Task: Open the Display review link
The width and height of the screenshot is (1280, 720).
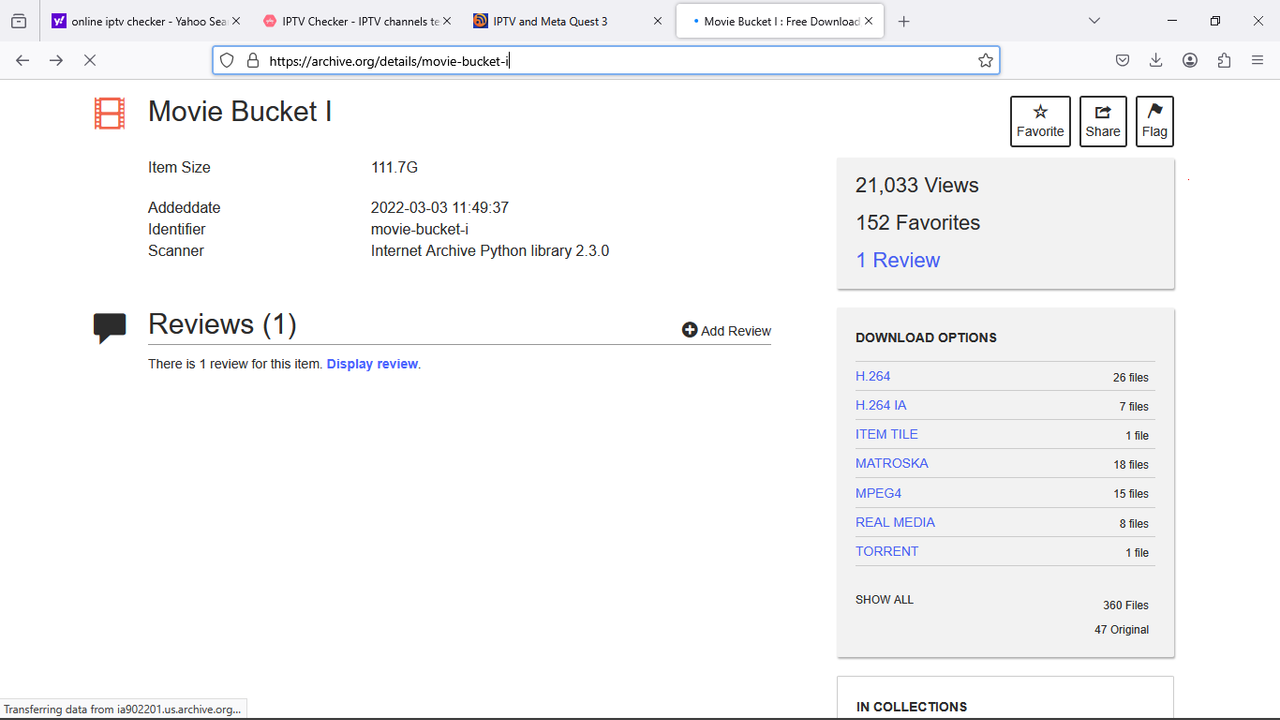Action: click(372, 364)
